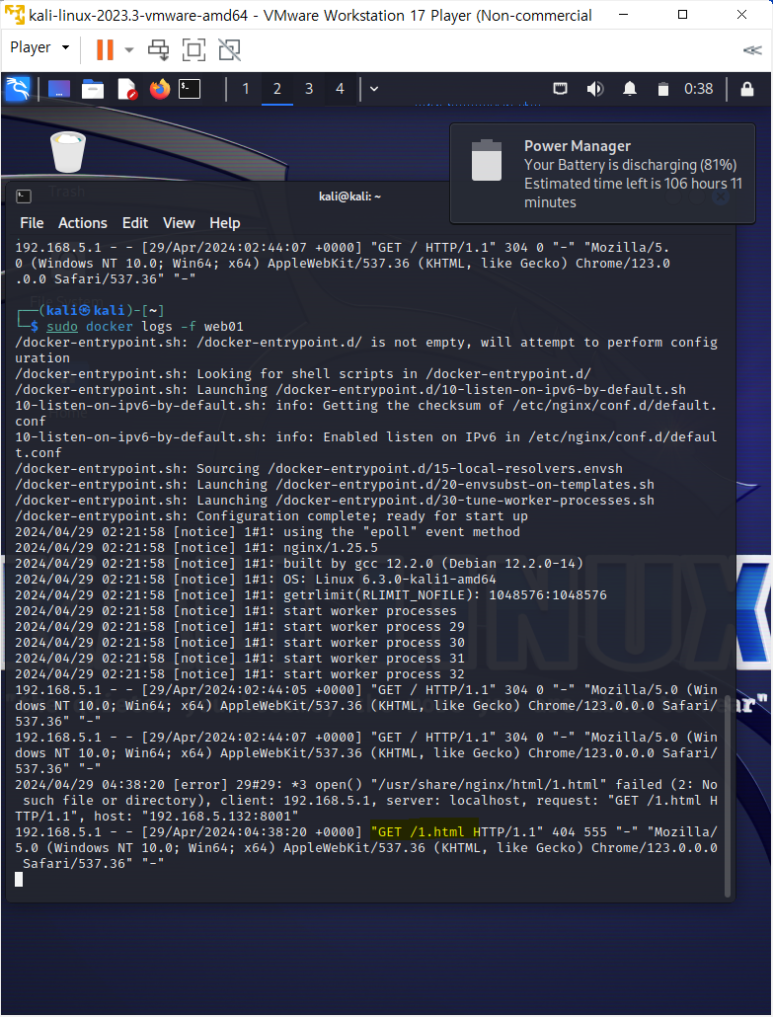The image size is (773, 1017).
Task: Open the terminal Help menu
Action: coord(224,223)
